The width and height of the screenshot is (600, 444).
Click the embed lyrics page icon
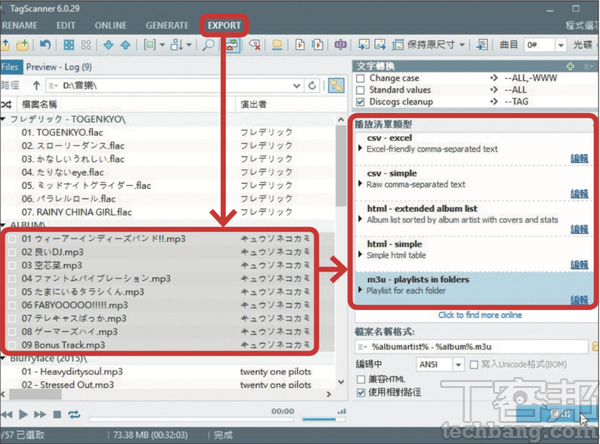[x=482, y=45]
